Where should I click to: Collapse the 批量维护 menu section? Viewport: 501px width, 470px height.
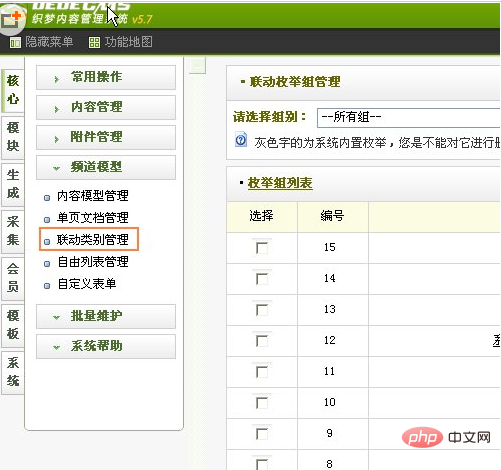(x=106, y=316)
